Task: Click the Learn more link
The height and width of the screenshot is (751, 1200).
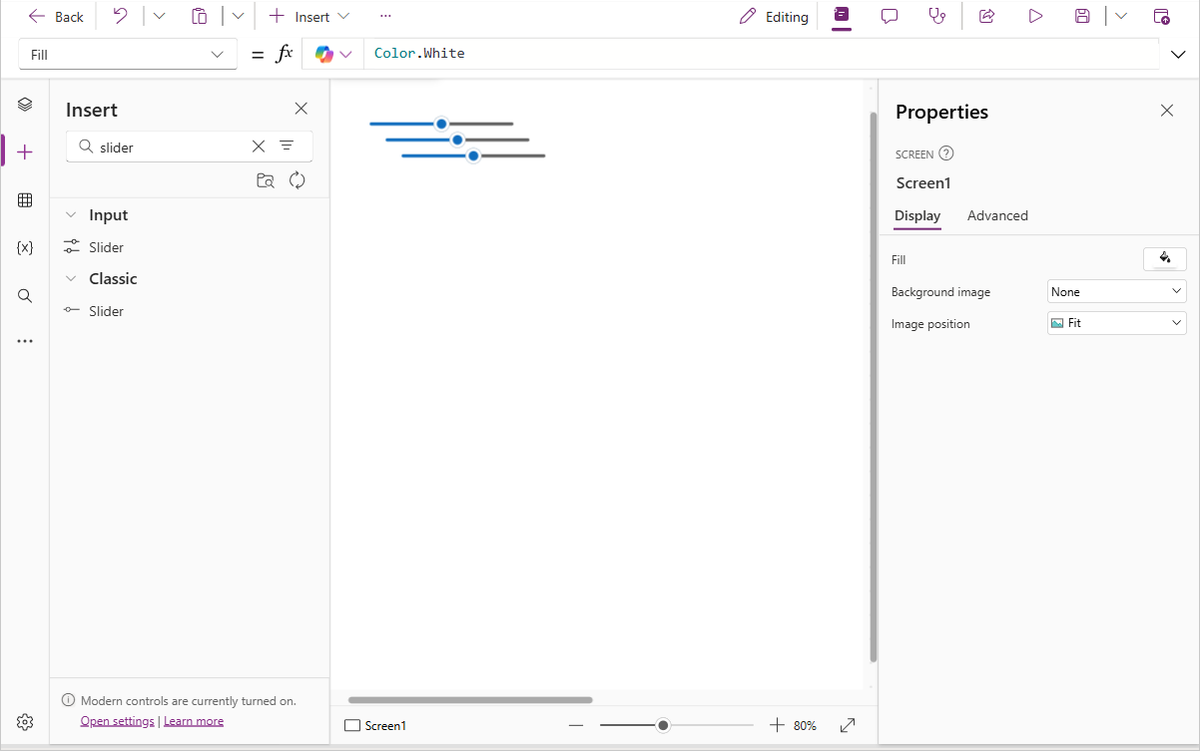Action: coord(193,721)
